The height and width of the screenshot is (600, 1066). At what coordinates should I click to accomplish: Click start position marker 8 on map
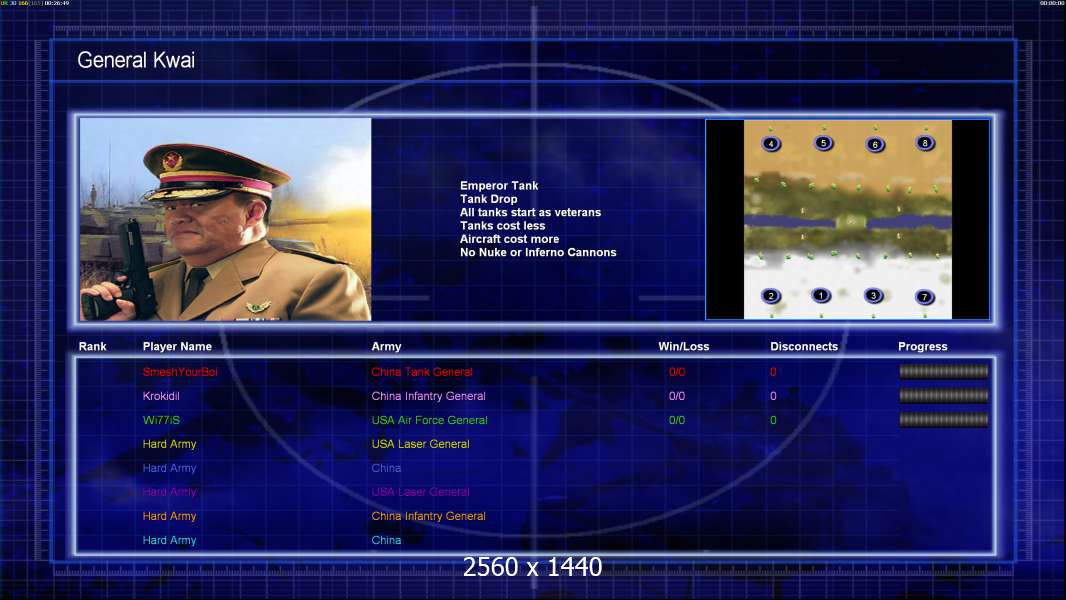point(925,143)
